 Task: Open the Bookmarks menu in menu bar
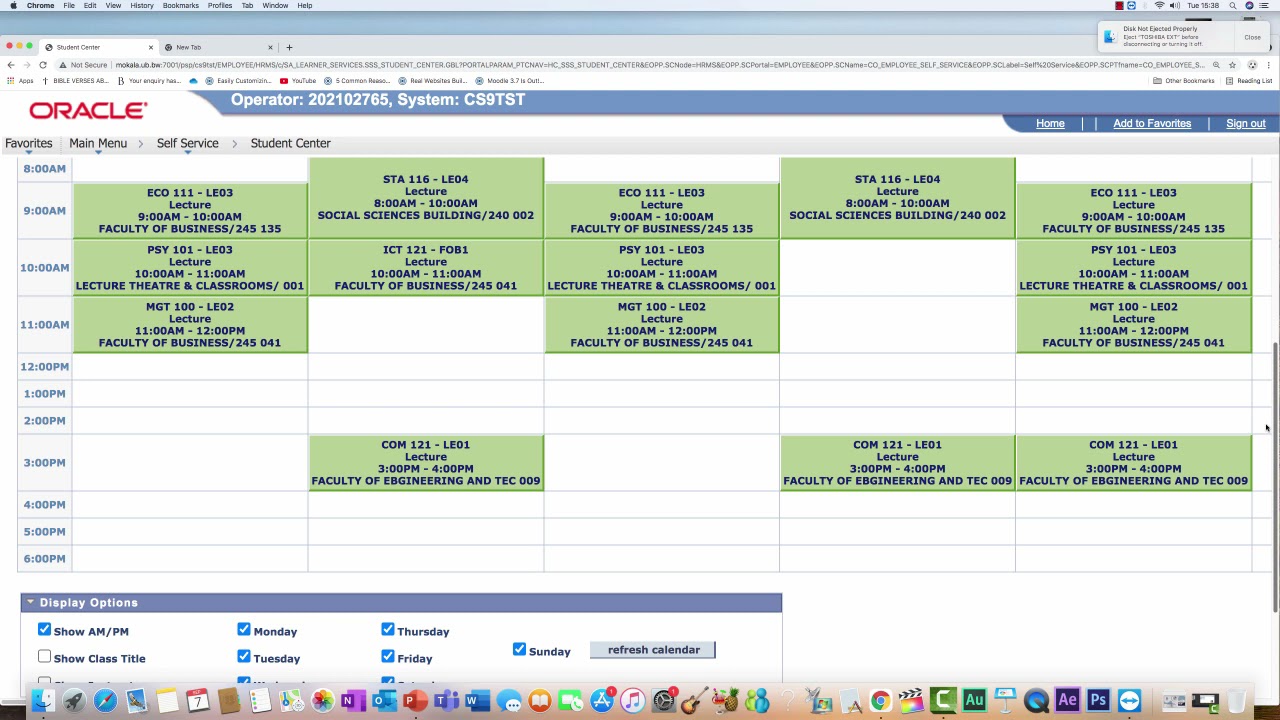pos(180,6)
